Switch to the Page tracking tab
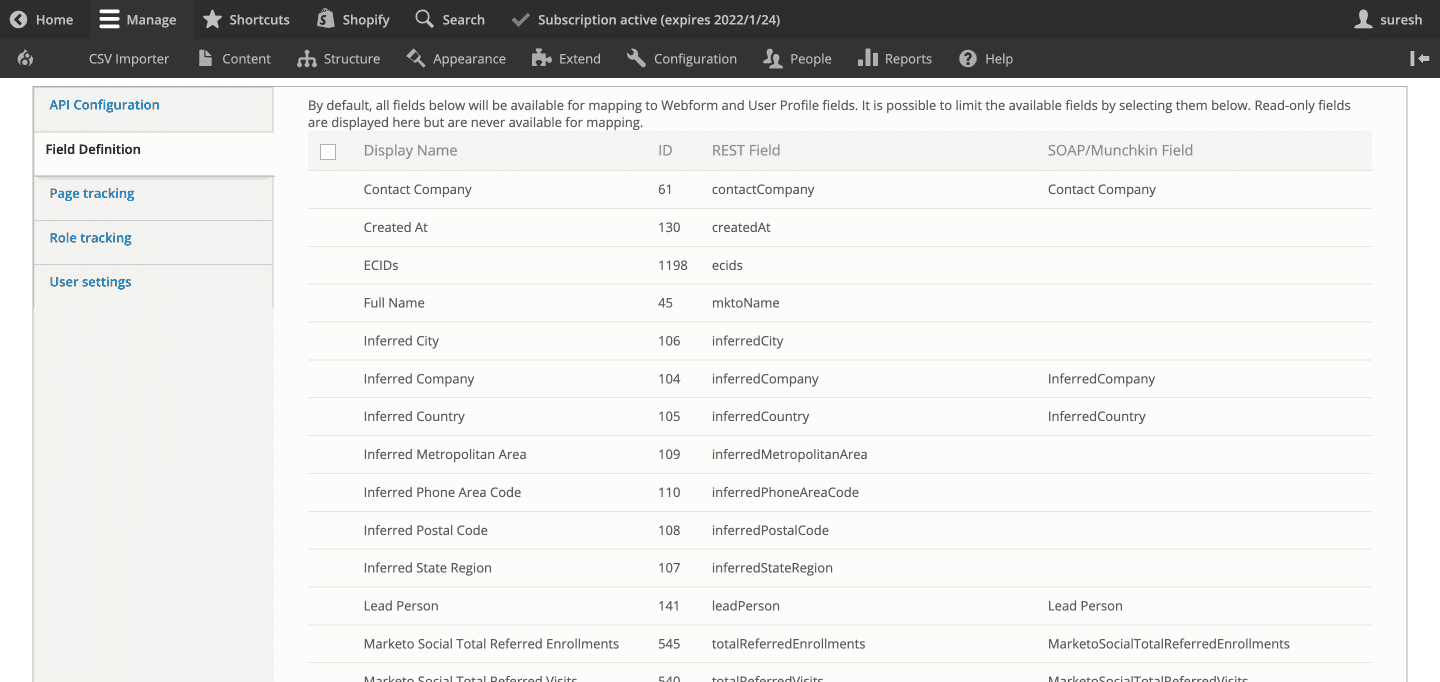1440x682 pixels. coord(92,194)
